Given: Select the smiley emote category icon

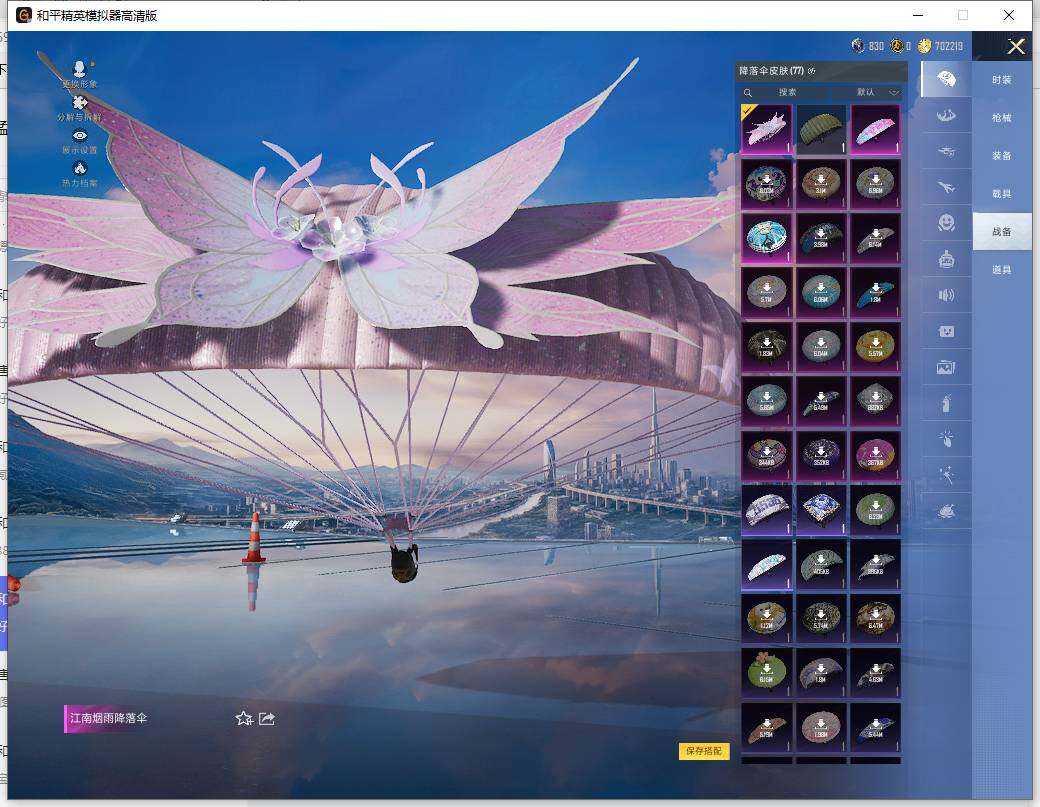Looking at the screenshot, I should click(x=946, y=223).
